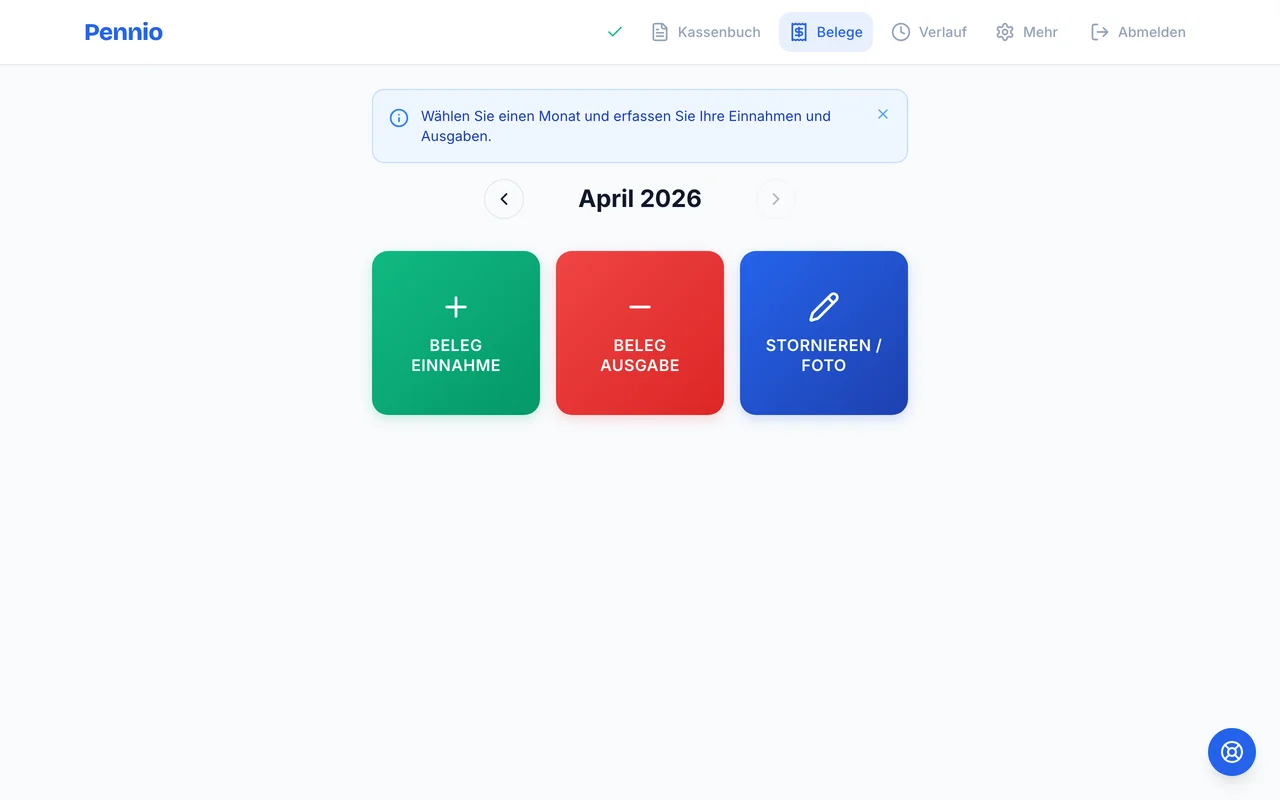Click the Belege receipt icon

[x=798, y=32]
